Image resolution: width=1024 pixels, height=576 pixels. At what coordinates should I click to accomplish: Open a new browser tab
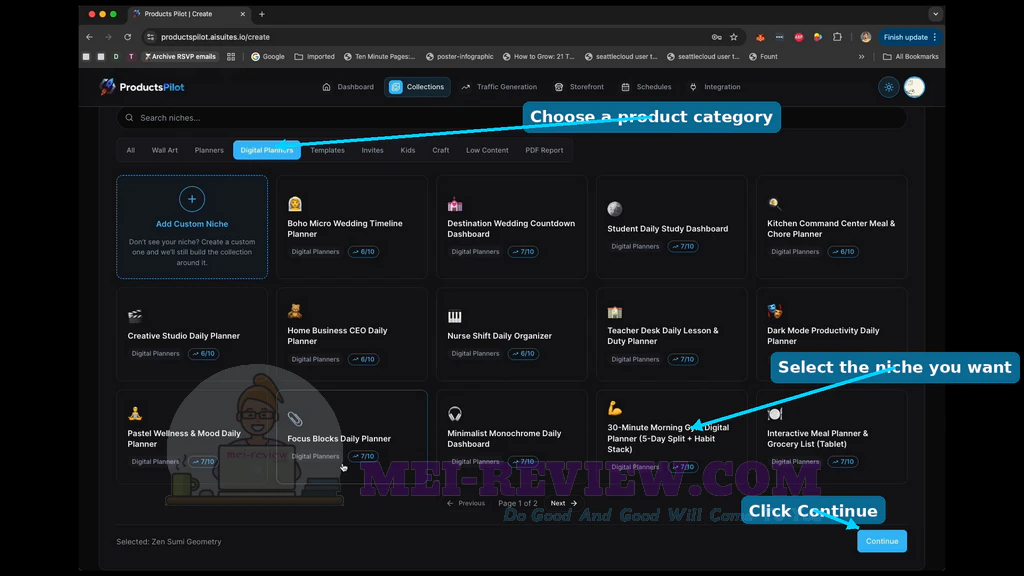click(x=262, y=14)
